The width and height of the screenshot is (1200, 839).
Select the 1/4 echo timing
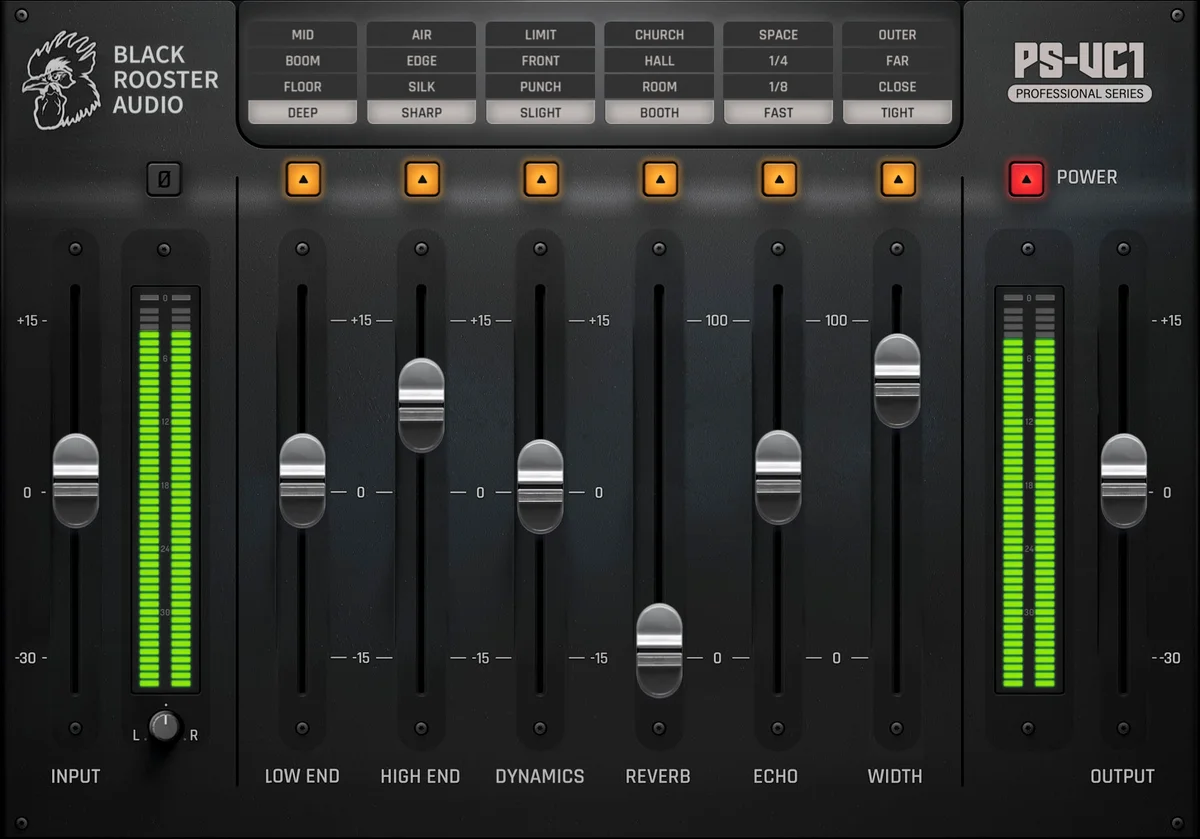pos(778,60)
